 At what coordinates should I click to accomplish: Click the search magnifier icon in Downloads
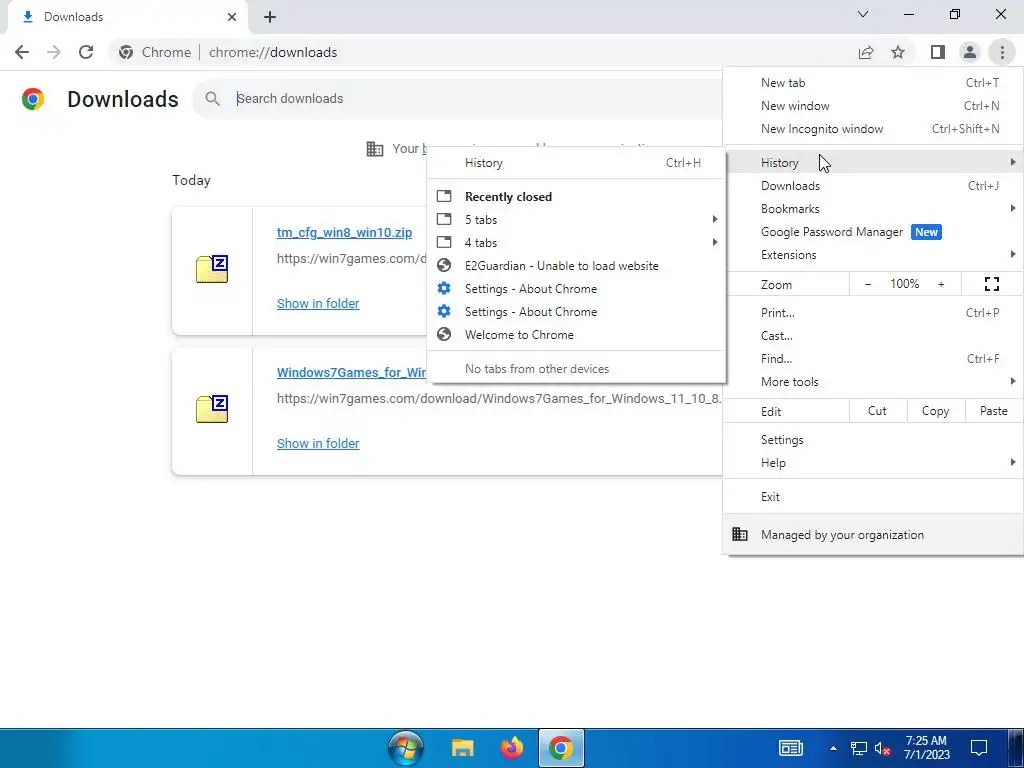(x=212, y=99)
